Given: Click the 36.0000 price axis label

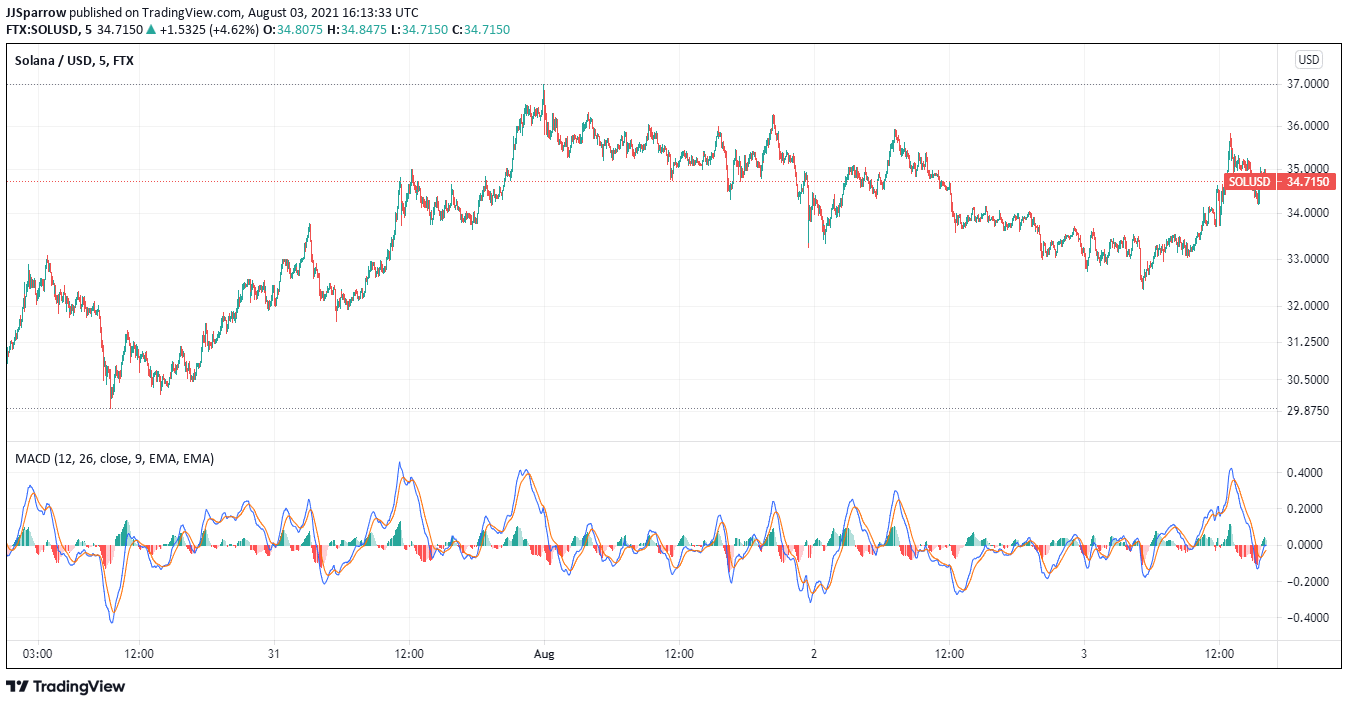Looking at the screenshot, I should pos(1308,126).
